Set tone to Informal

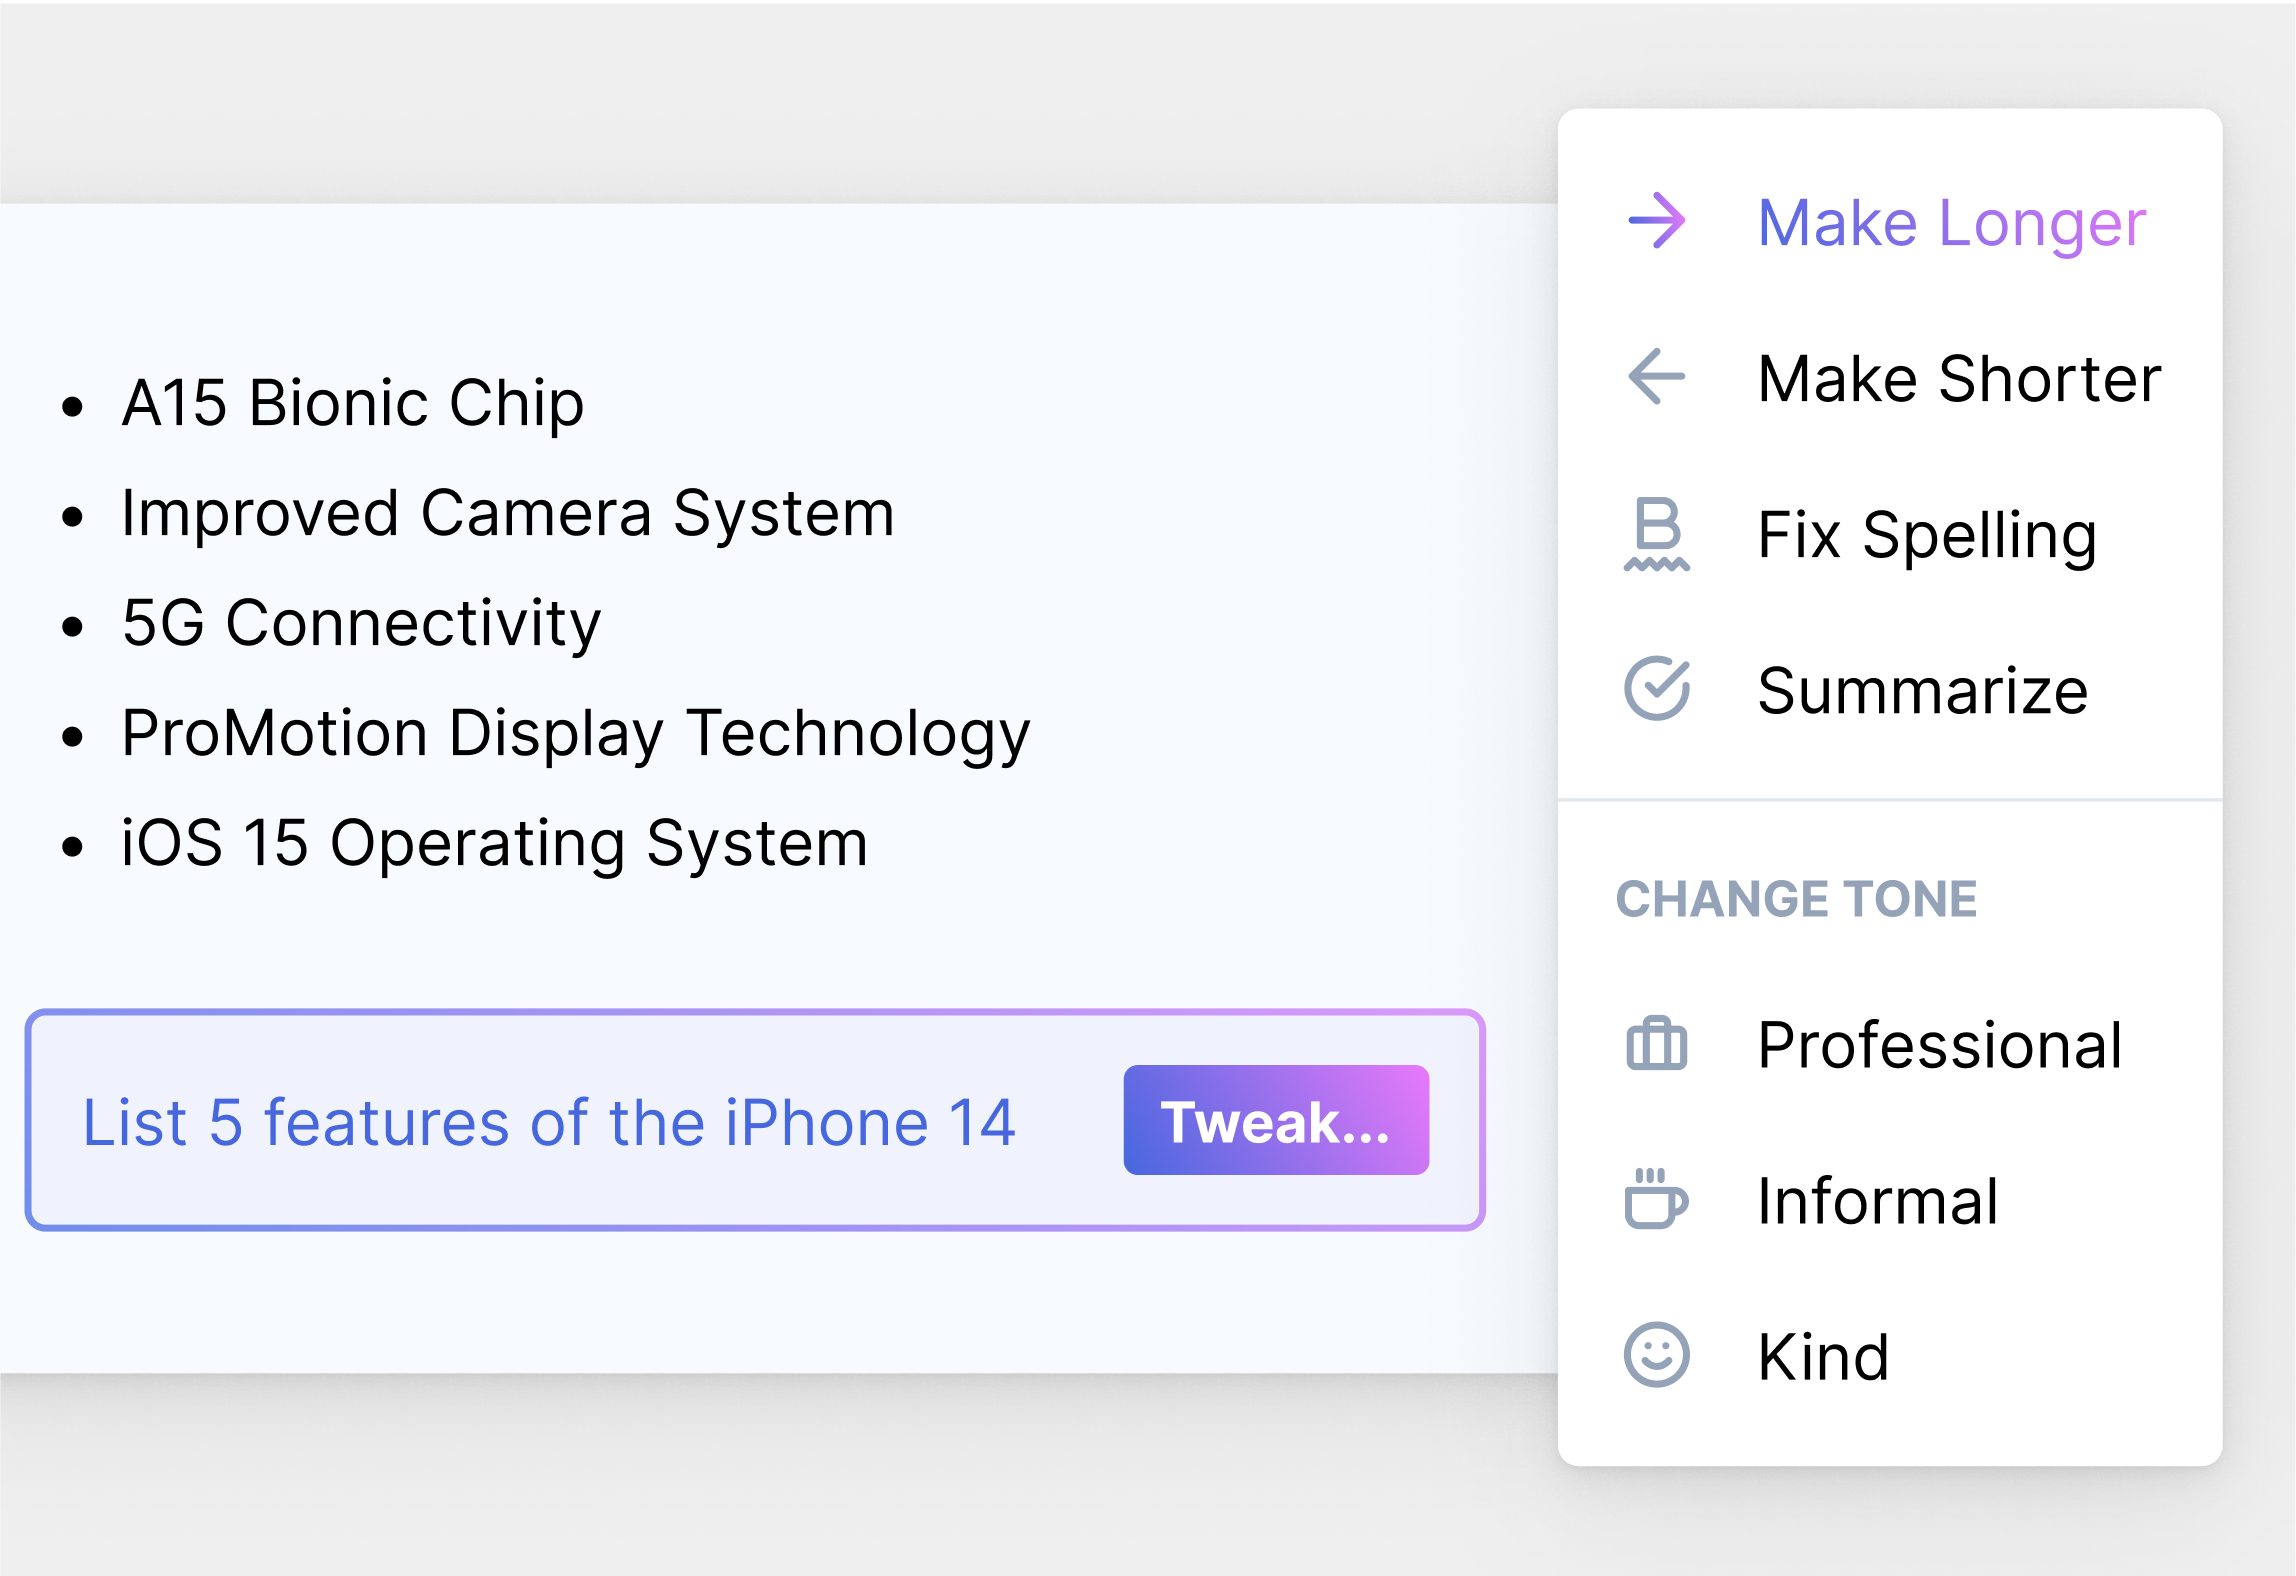pos(1889,1200)
